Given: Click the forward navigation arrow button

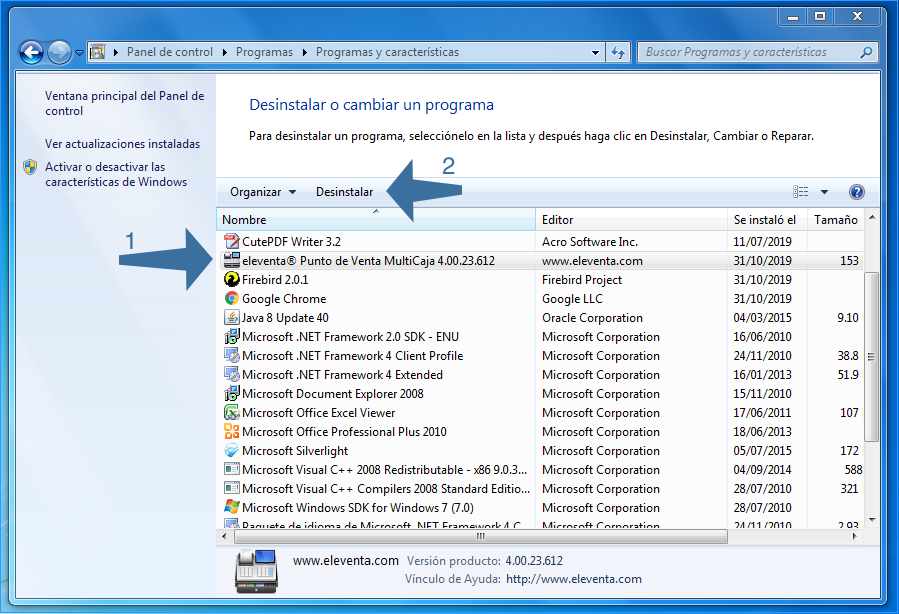Looking at the screenshot, I should click(59, 52).
